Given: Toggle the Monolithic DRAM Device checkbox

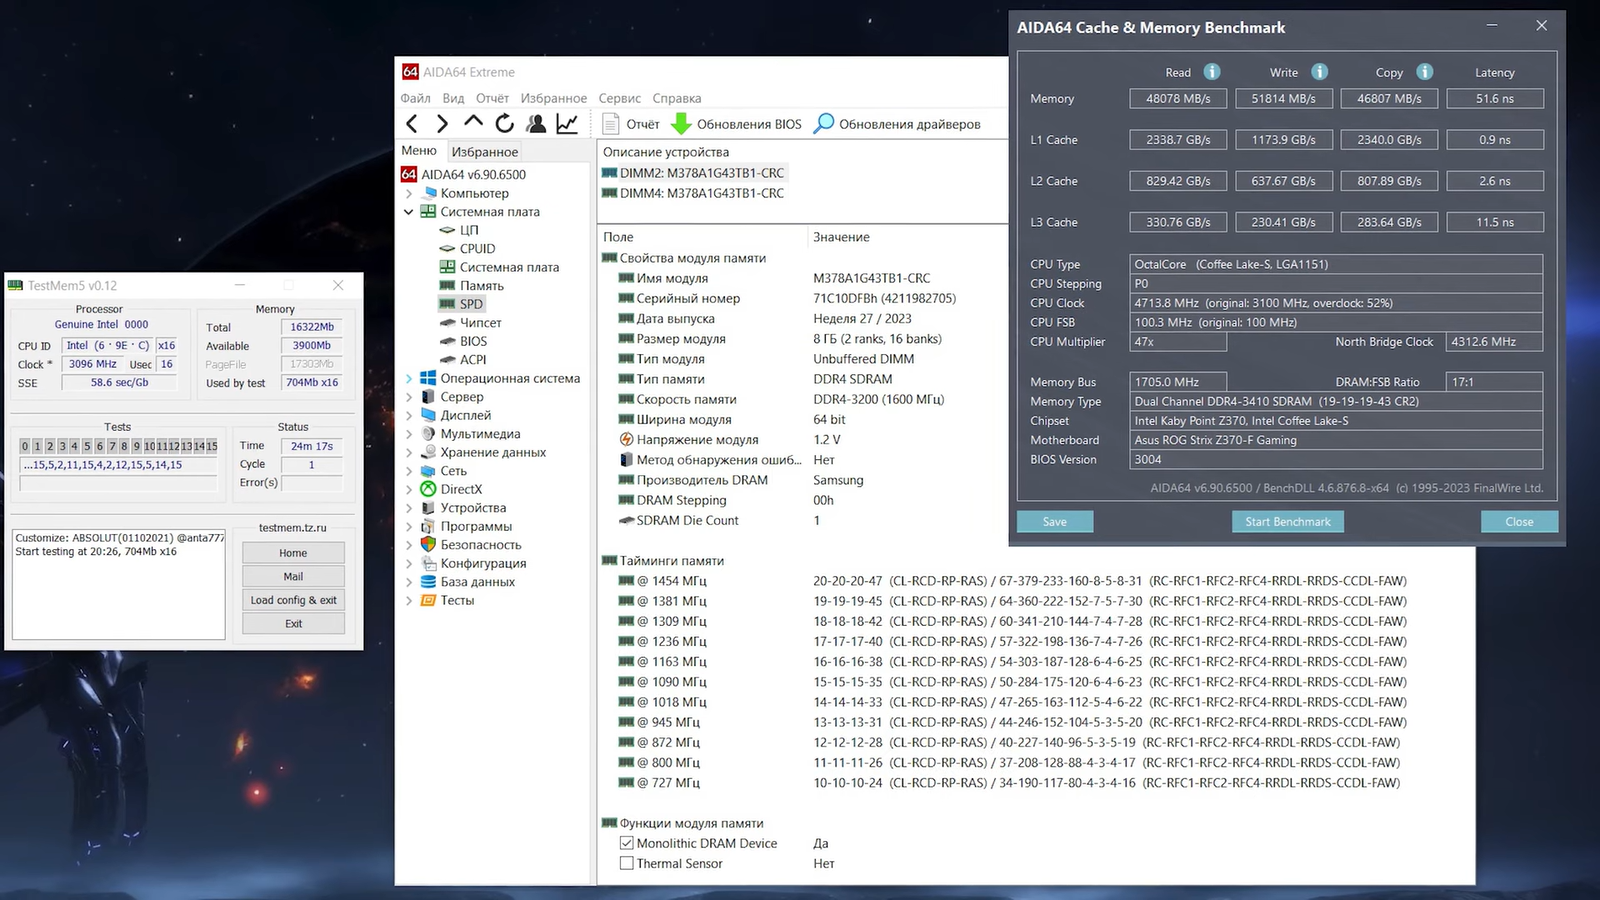Looking at the screenshot, I should (627, 843).
